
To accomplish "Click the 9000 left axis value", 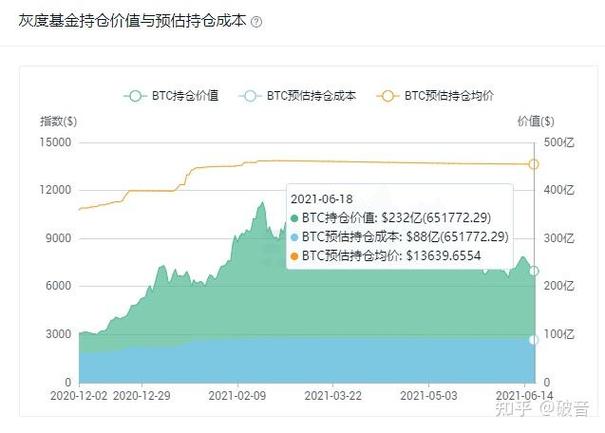I will point(59,238).
